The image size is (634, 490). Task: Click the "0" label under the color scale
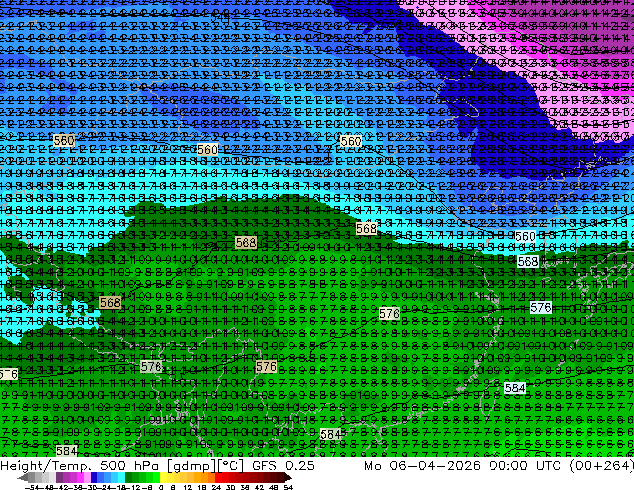click(161, 487)
